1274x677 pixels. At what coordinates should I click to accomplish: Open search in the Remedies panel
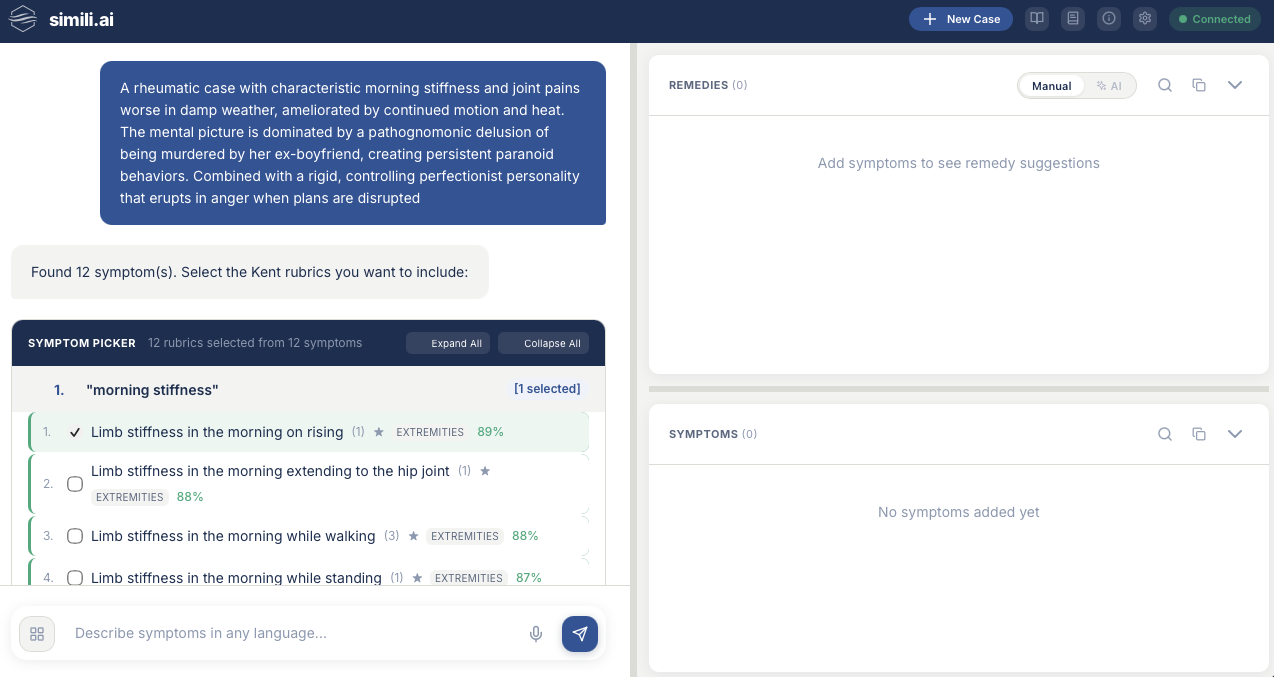[1164, 85]
